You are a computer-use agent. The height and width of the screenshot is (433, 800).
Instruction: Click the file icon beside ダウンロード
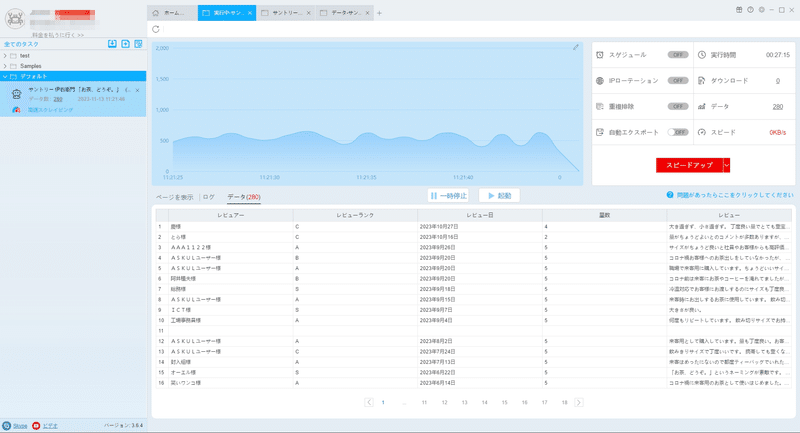702,81
